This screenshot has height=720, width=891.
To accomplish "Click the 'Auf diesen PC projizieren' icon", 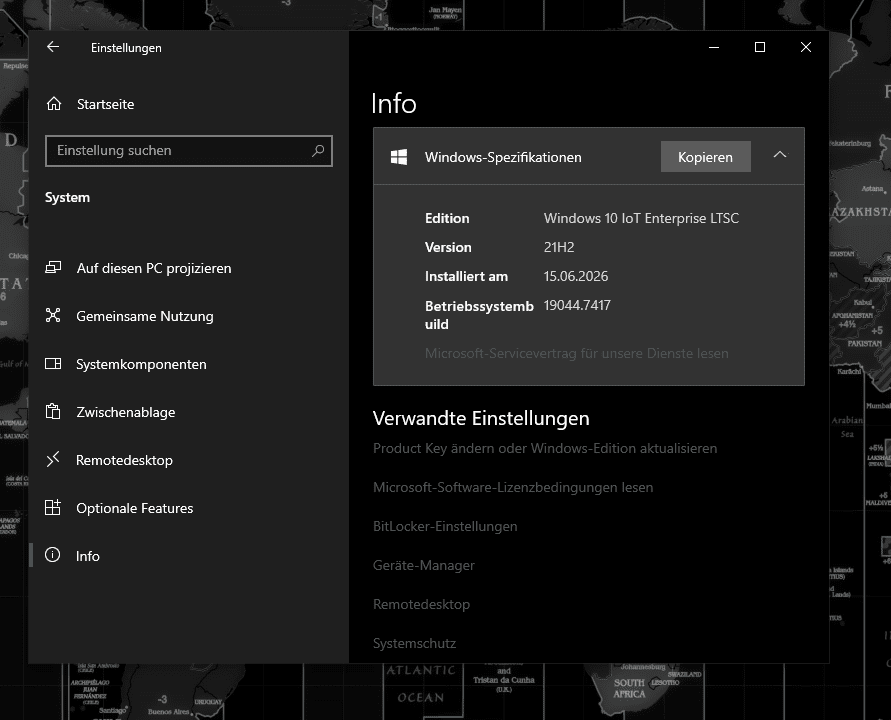I will pyautogui.click(x=53, y=268).
